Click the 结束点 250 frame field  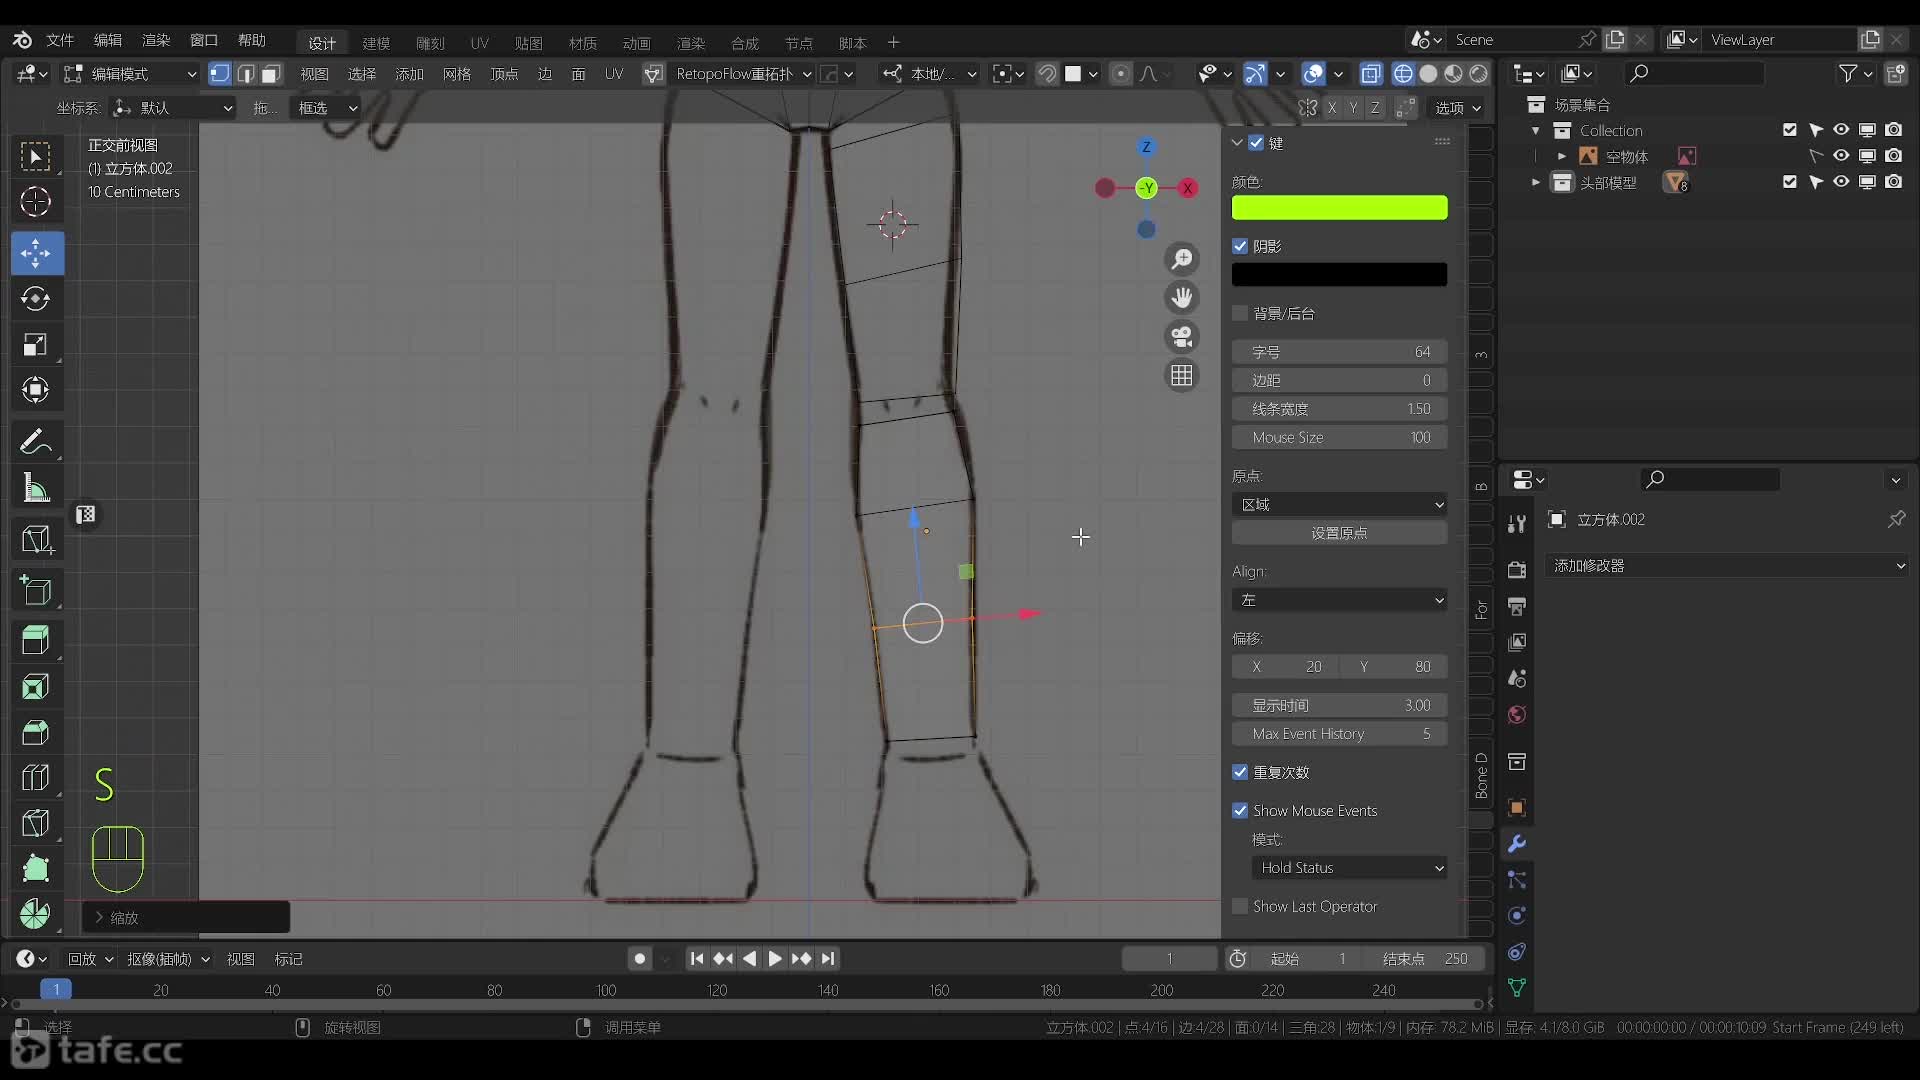[1425, 959]
